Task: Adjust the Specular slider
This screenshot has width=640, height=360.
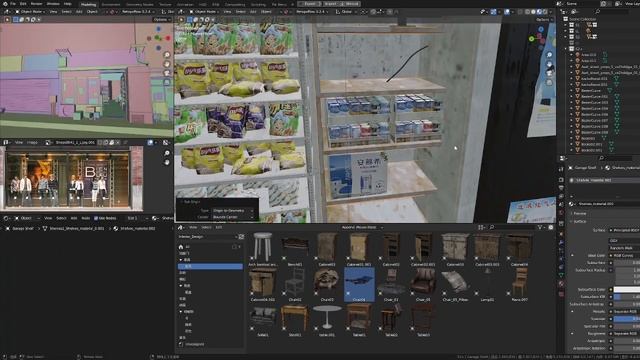Action: pos(627,319)
